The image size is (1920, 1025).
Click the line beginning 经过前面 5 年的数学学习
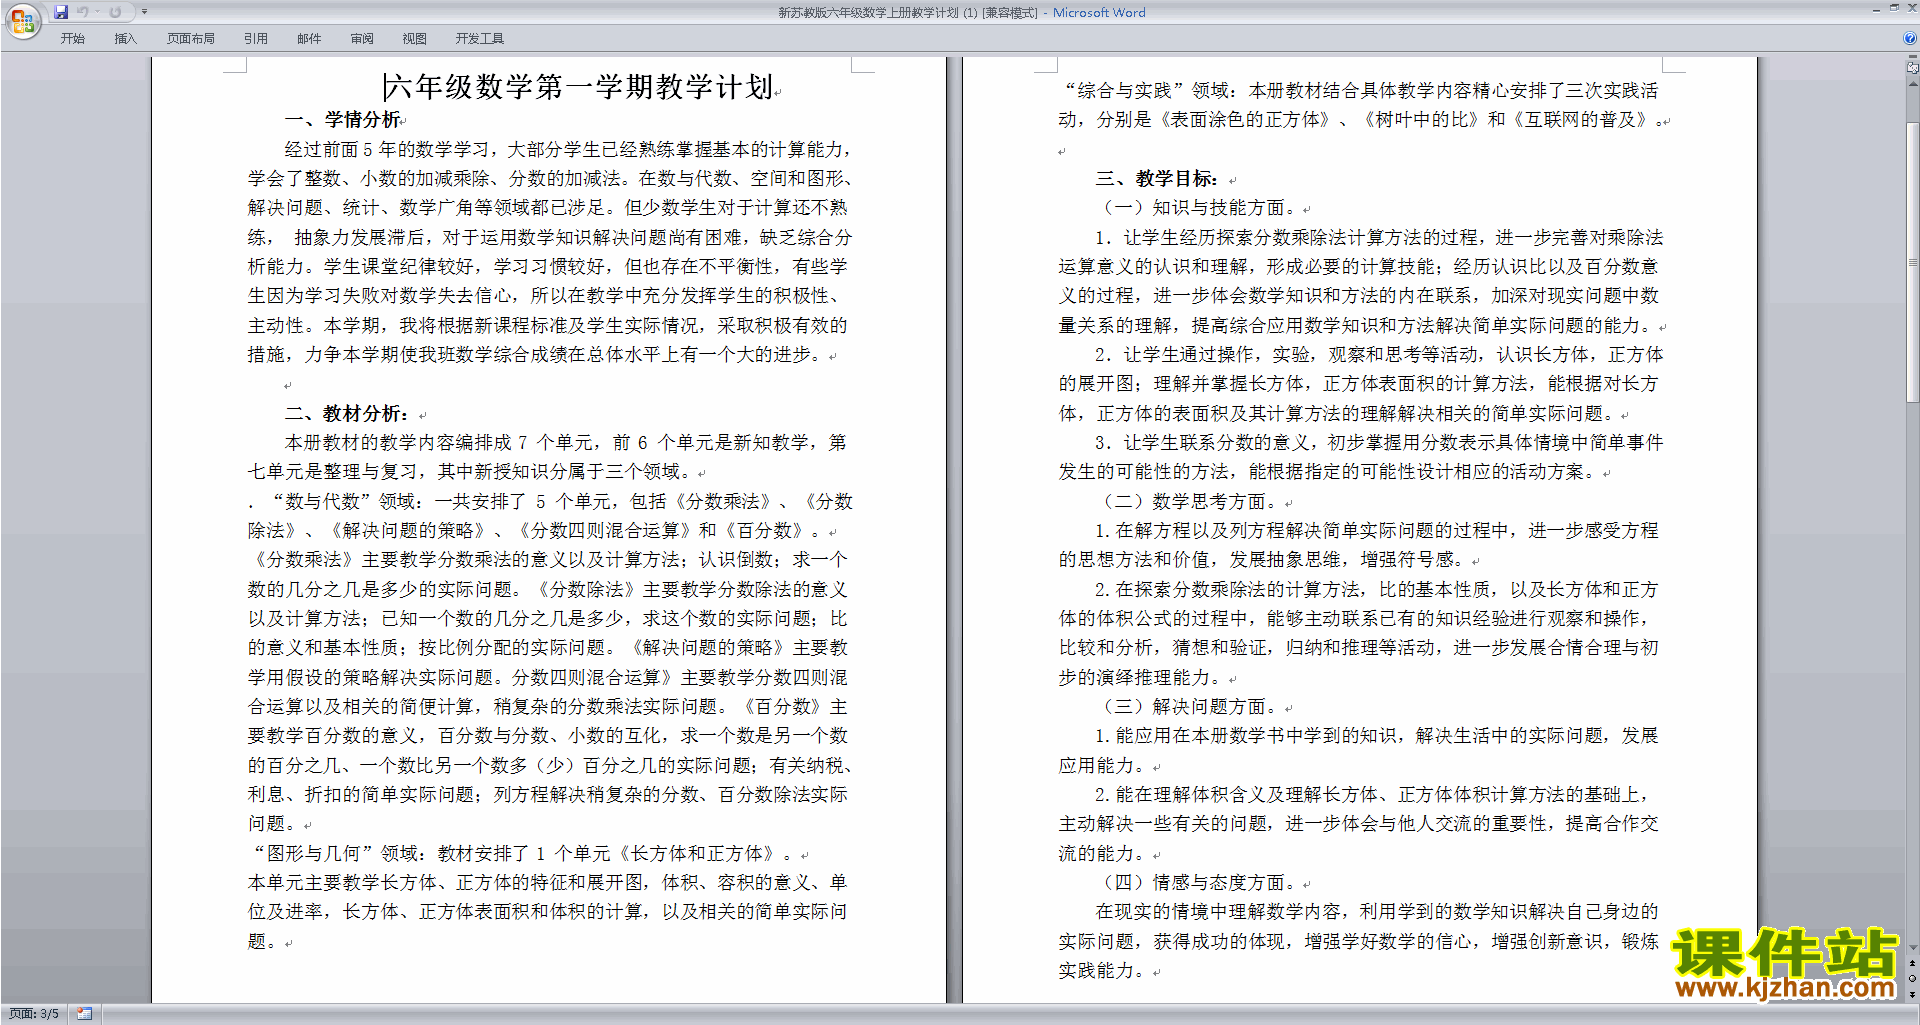tap(569, 150)
